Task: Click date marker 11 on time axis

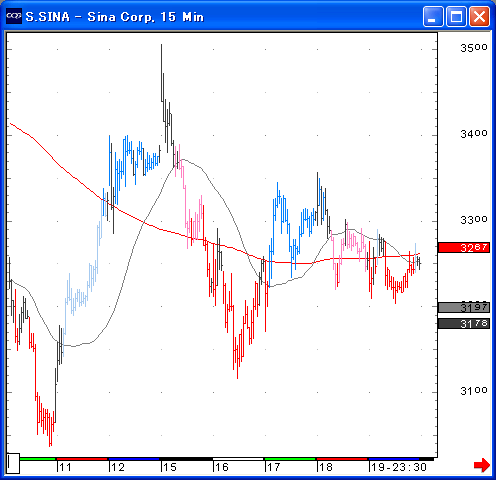Action: click(x=65, y=467)
